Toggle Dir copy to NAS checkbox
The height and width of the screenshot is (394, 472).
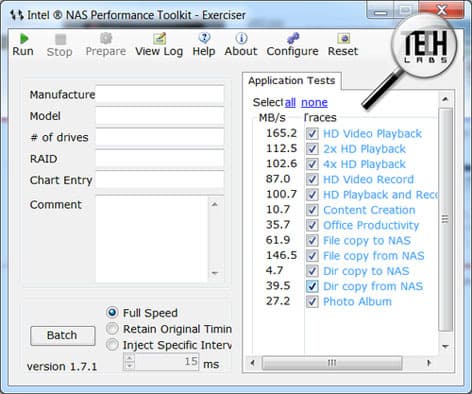[x=312, y=271]
